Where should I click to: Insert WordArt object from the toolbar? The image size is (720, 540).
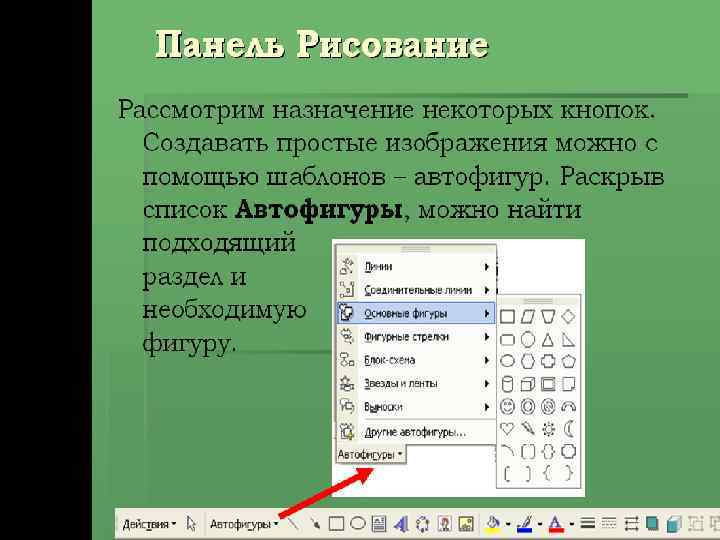click(x=401, y=523)
